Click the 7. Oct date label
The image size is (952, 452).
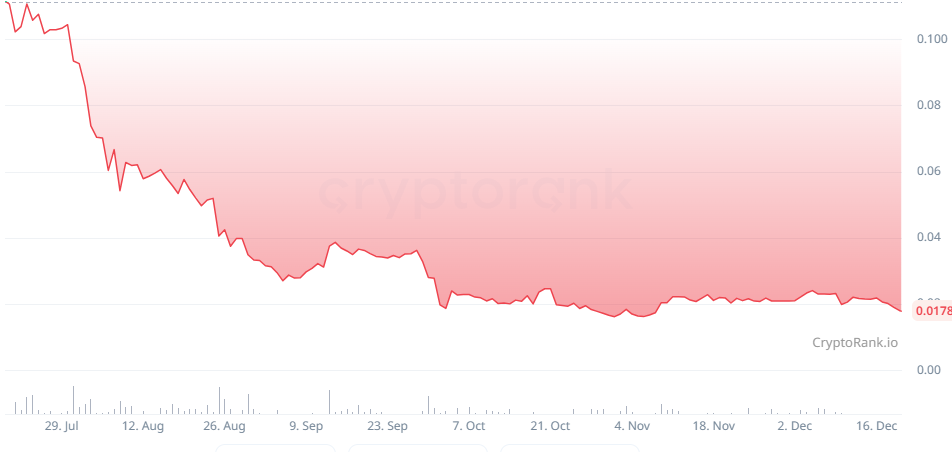click(x=469, y=426)
